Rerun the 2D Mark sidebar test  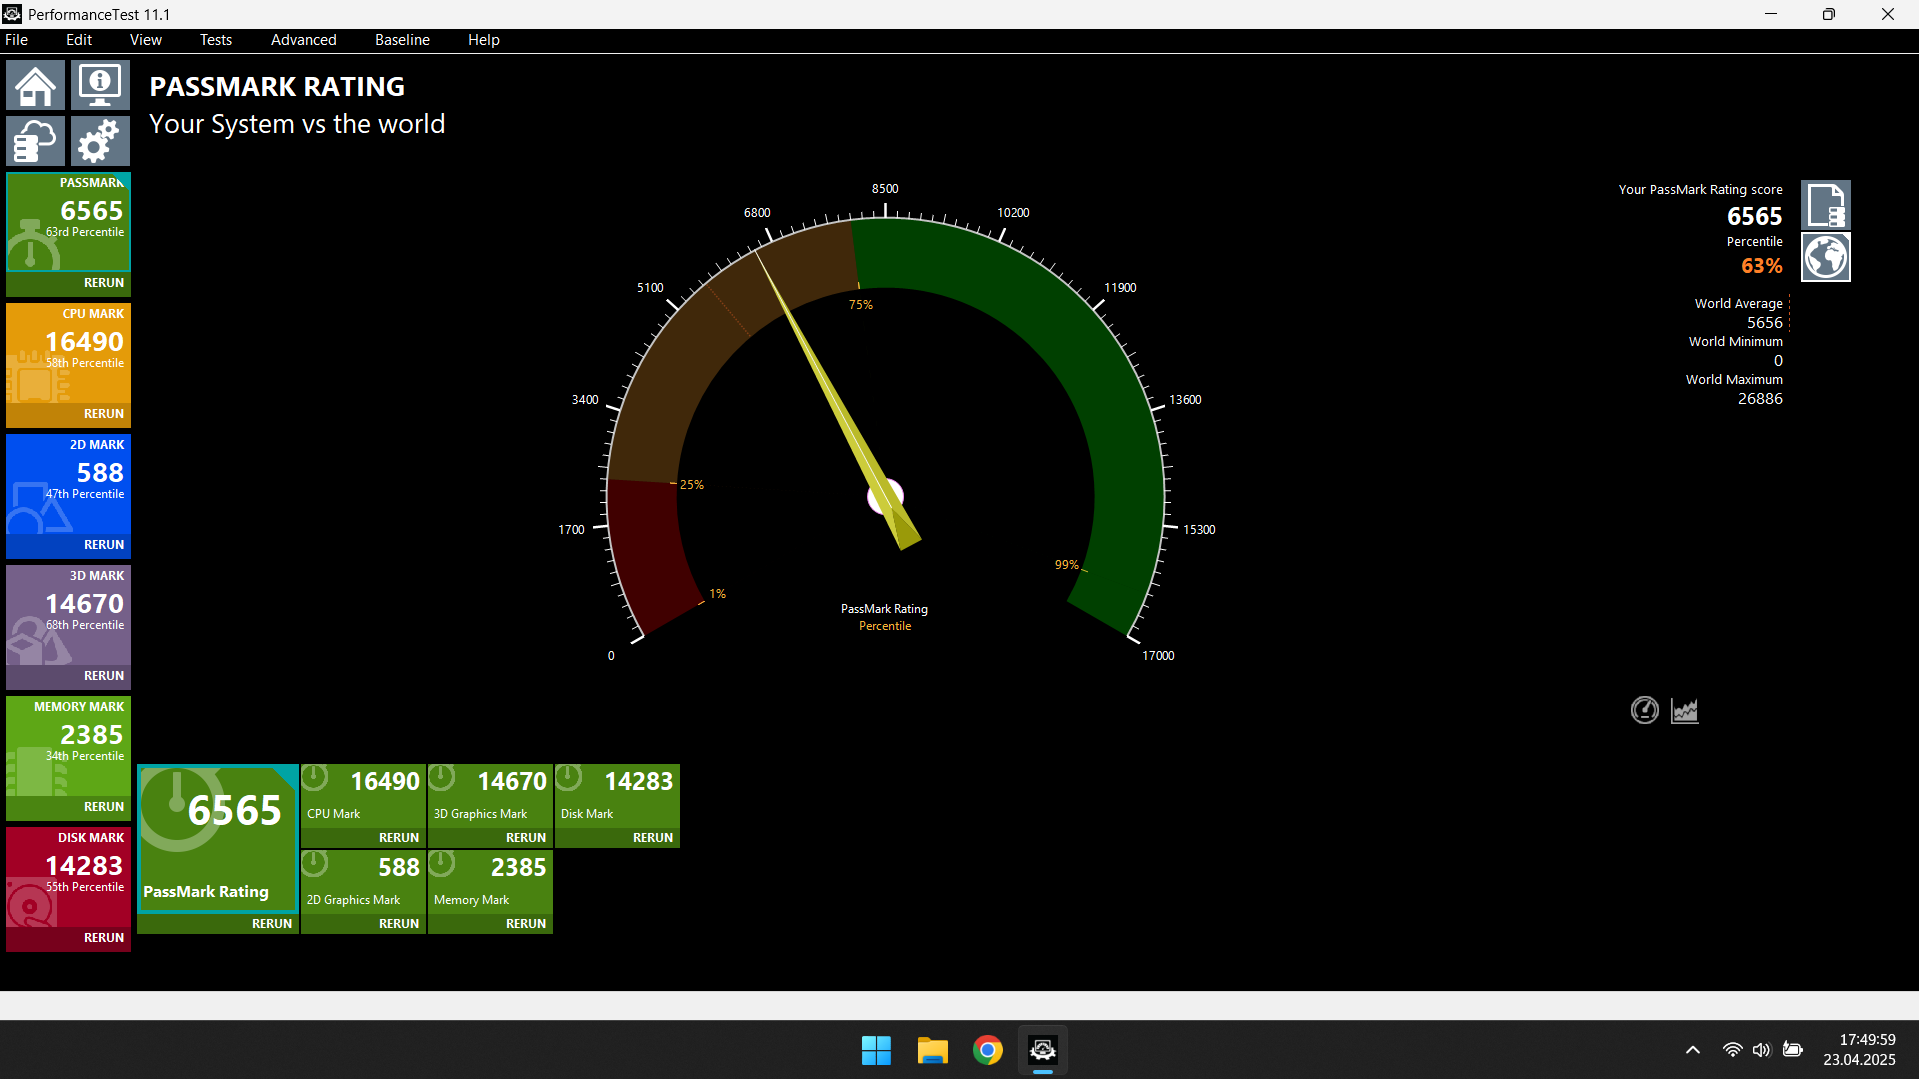104,545
